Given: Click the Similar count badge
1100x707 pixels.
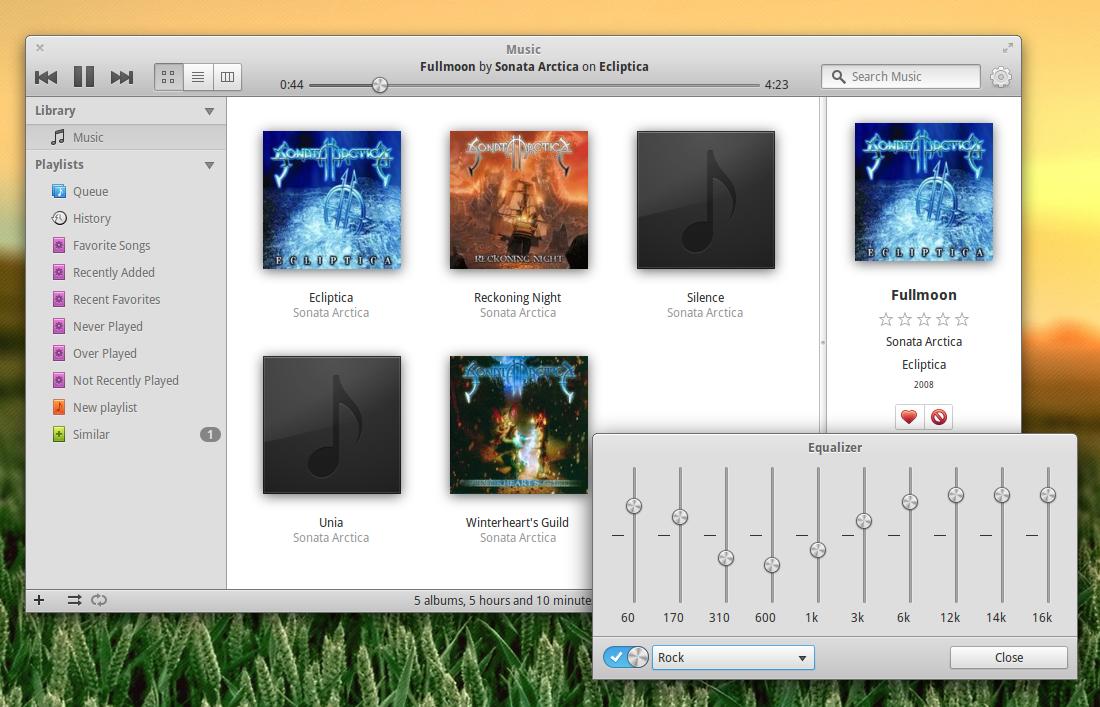Looking at the screenshot, I should point(210,434).
